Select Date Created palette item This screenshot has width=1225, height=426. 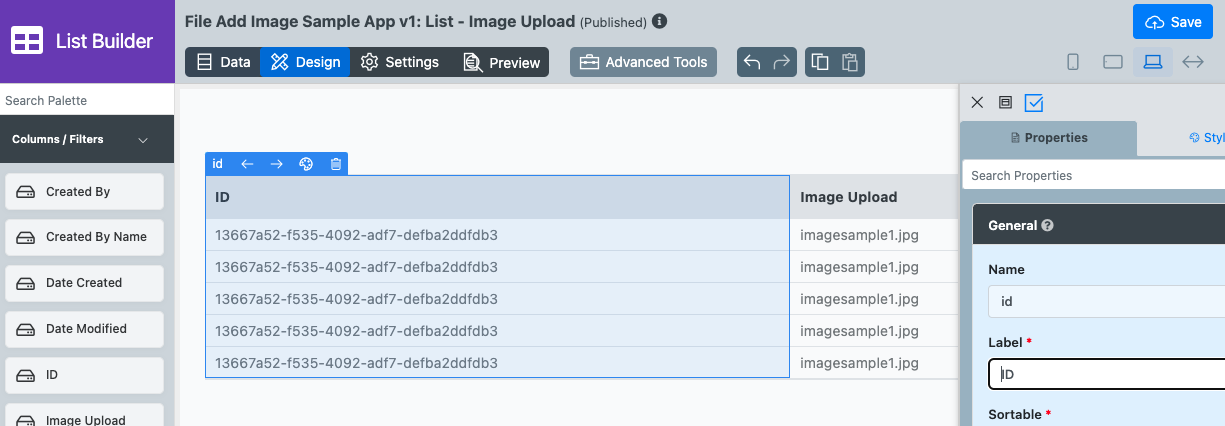pos(84,283)
